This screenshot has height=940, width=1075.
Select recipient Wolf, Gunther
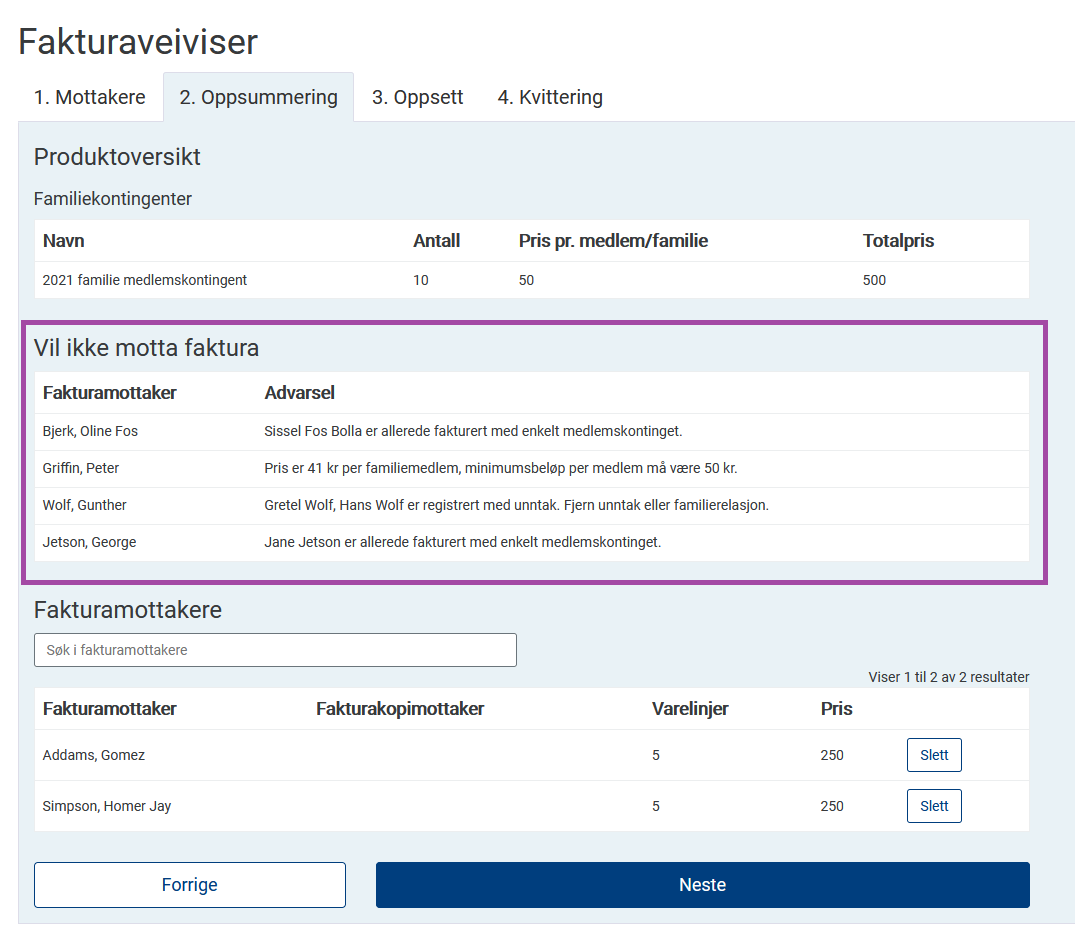(x=84, y=505)
